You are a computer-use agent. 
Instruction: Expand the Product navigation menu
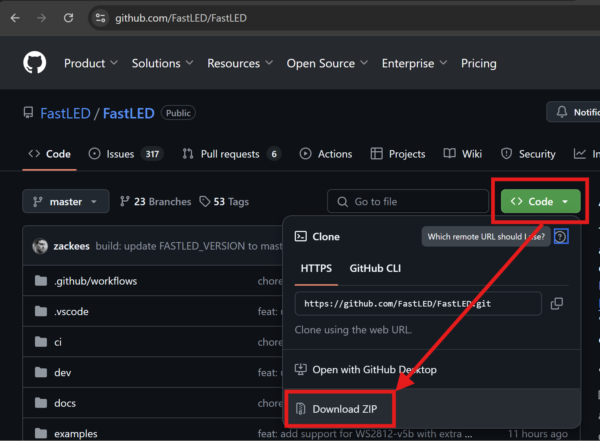91,63
